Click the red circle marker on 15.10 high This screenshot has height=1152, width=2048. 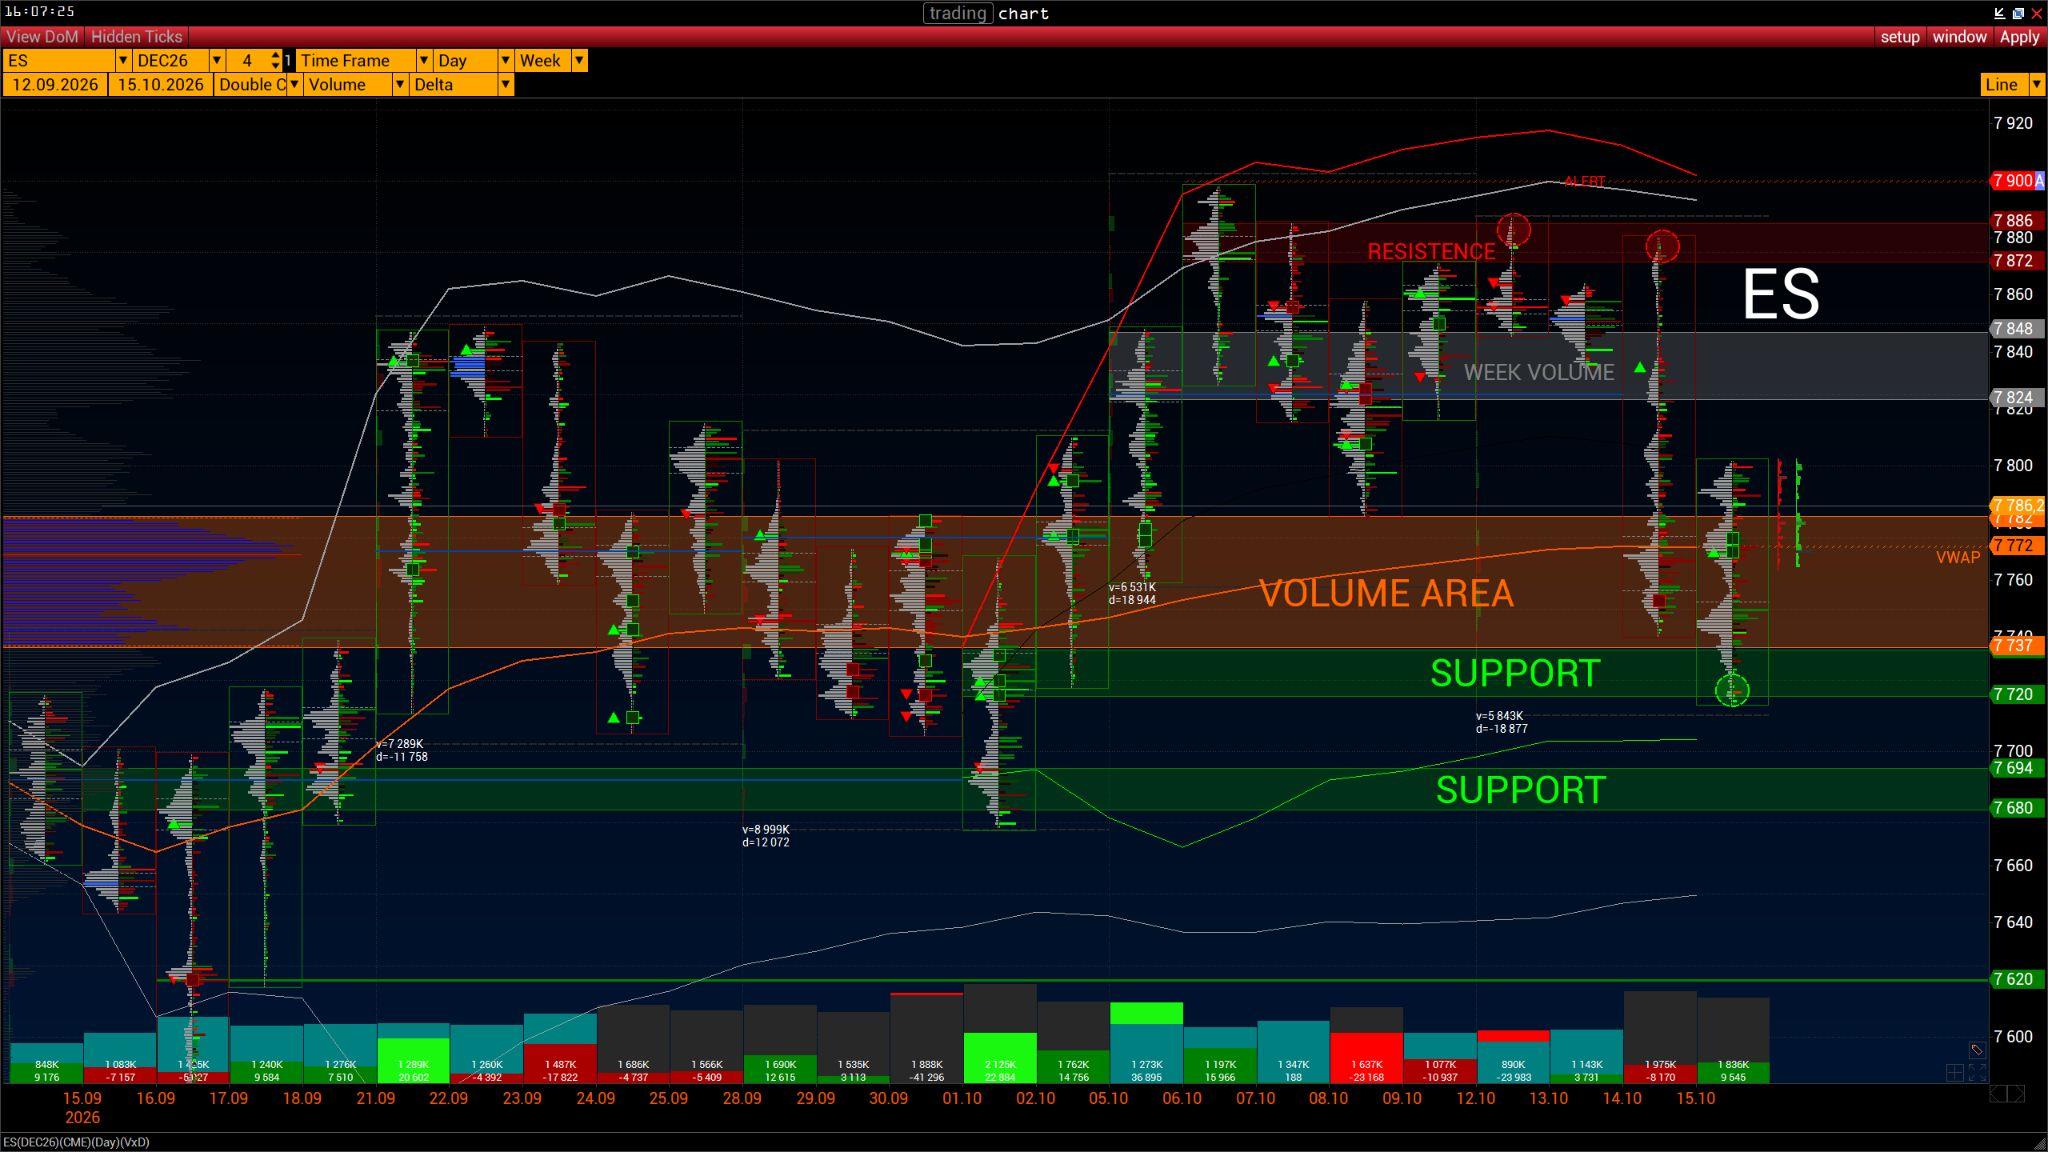pos(1662,246)
